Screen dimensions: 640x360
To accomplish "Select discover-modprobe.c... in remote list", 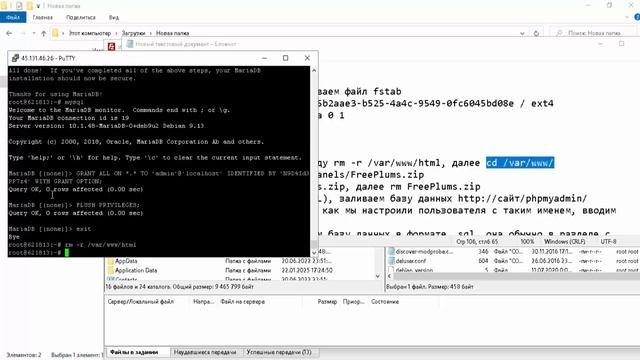I will point(513,251).
